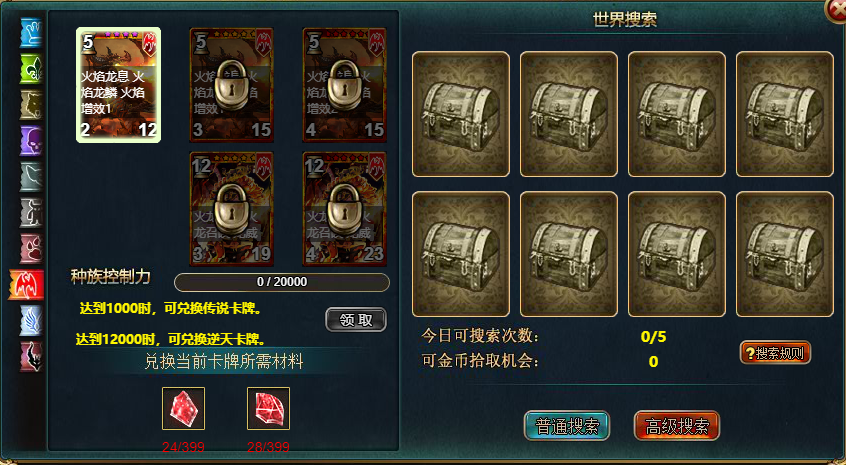This screenshot has width=846, height=465.
Task: Select the blue angel wing race flag
Action: [31, 320]
